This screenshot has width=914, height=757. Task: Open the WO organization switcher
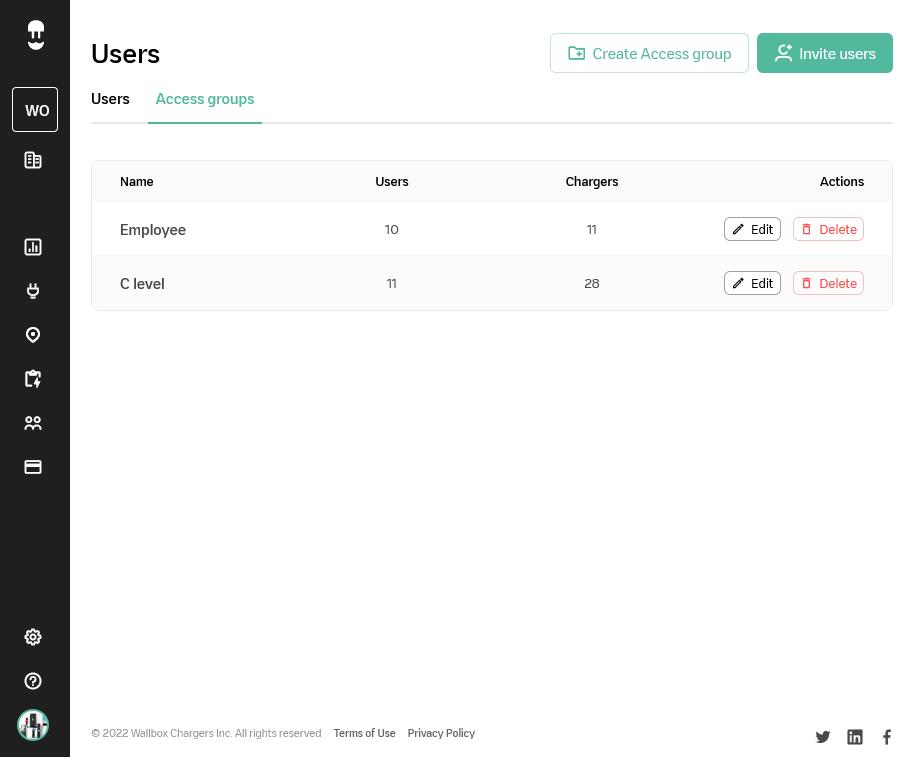point(35,110)
